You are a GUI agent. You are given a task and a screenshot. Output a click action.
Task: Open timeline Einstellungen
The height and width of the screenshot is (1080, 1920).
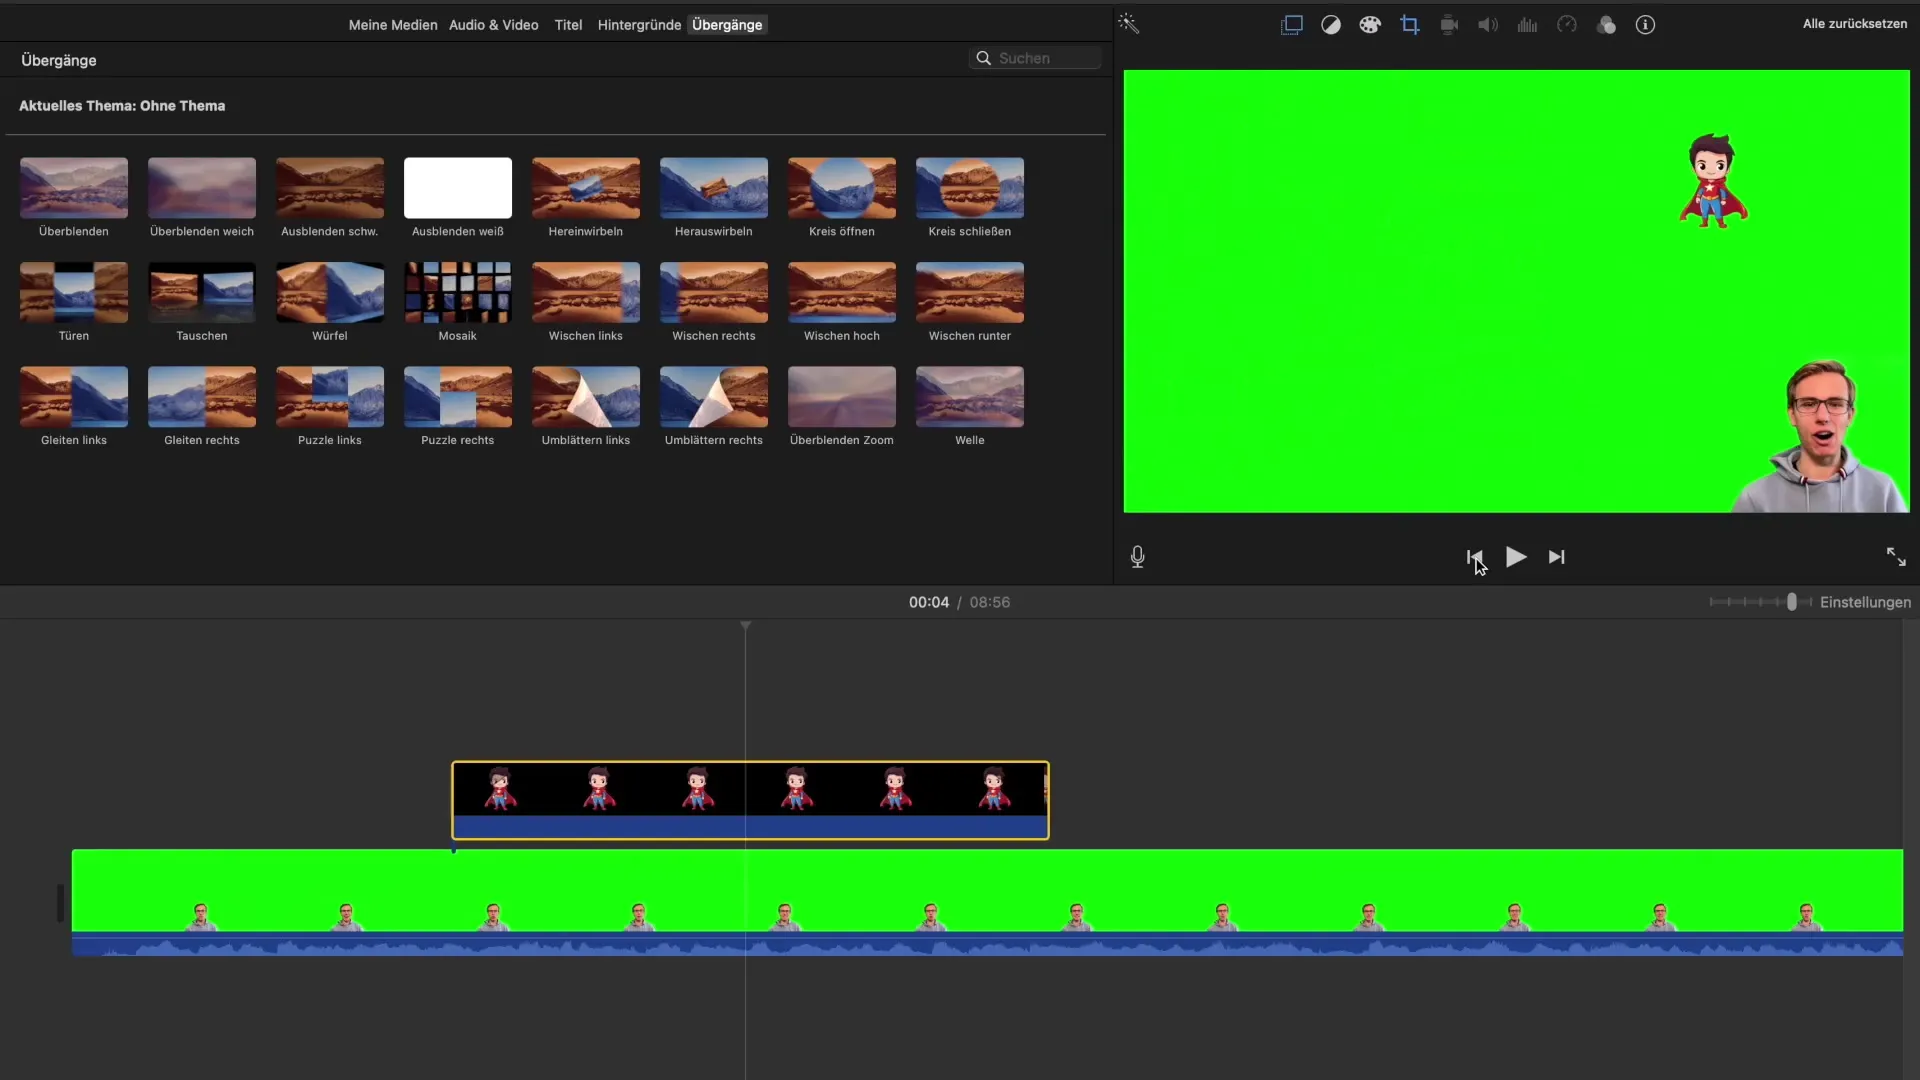(1865, 602)
